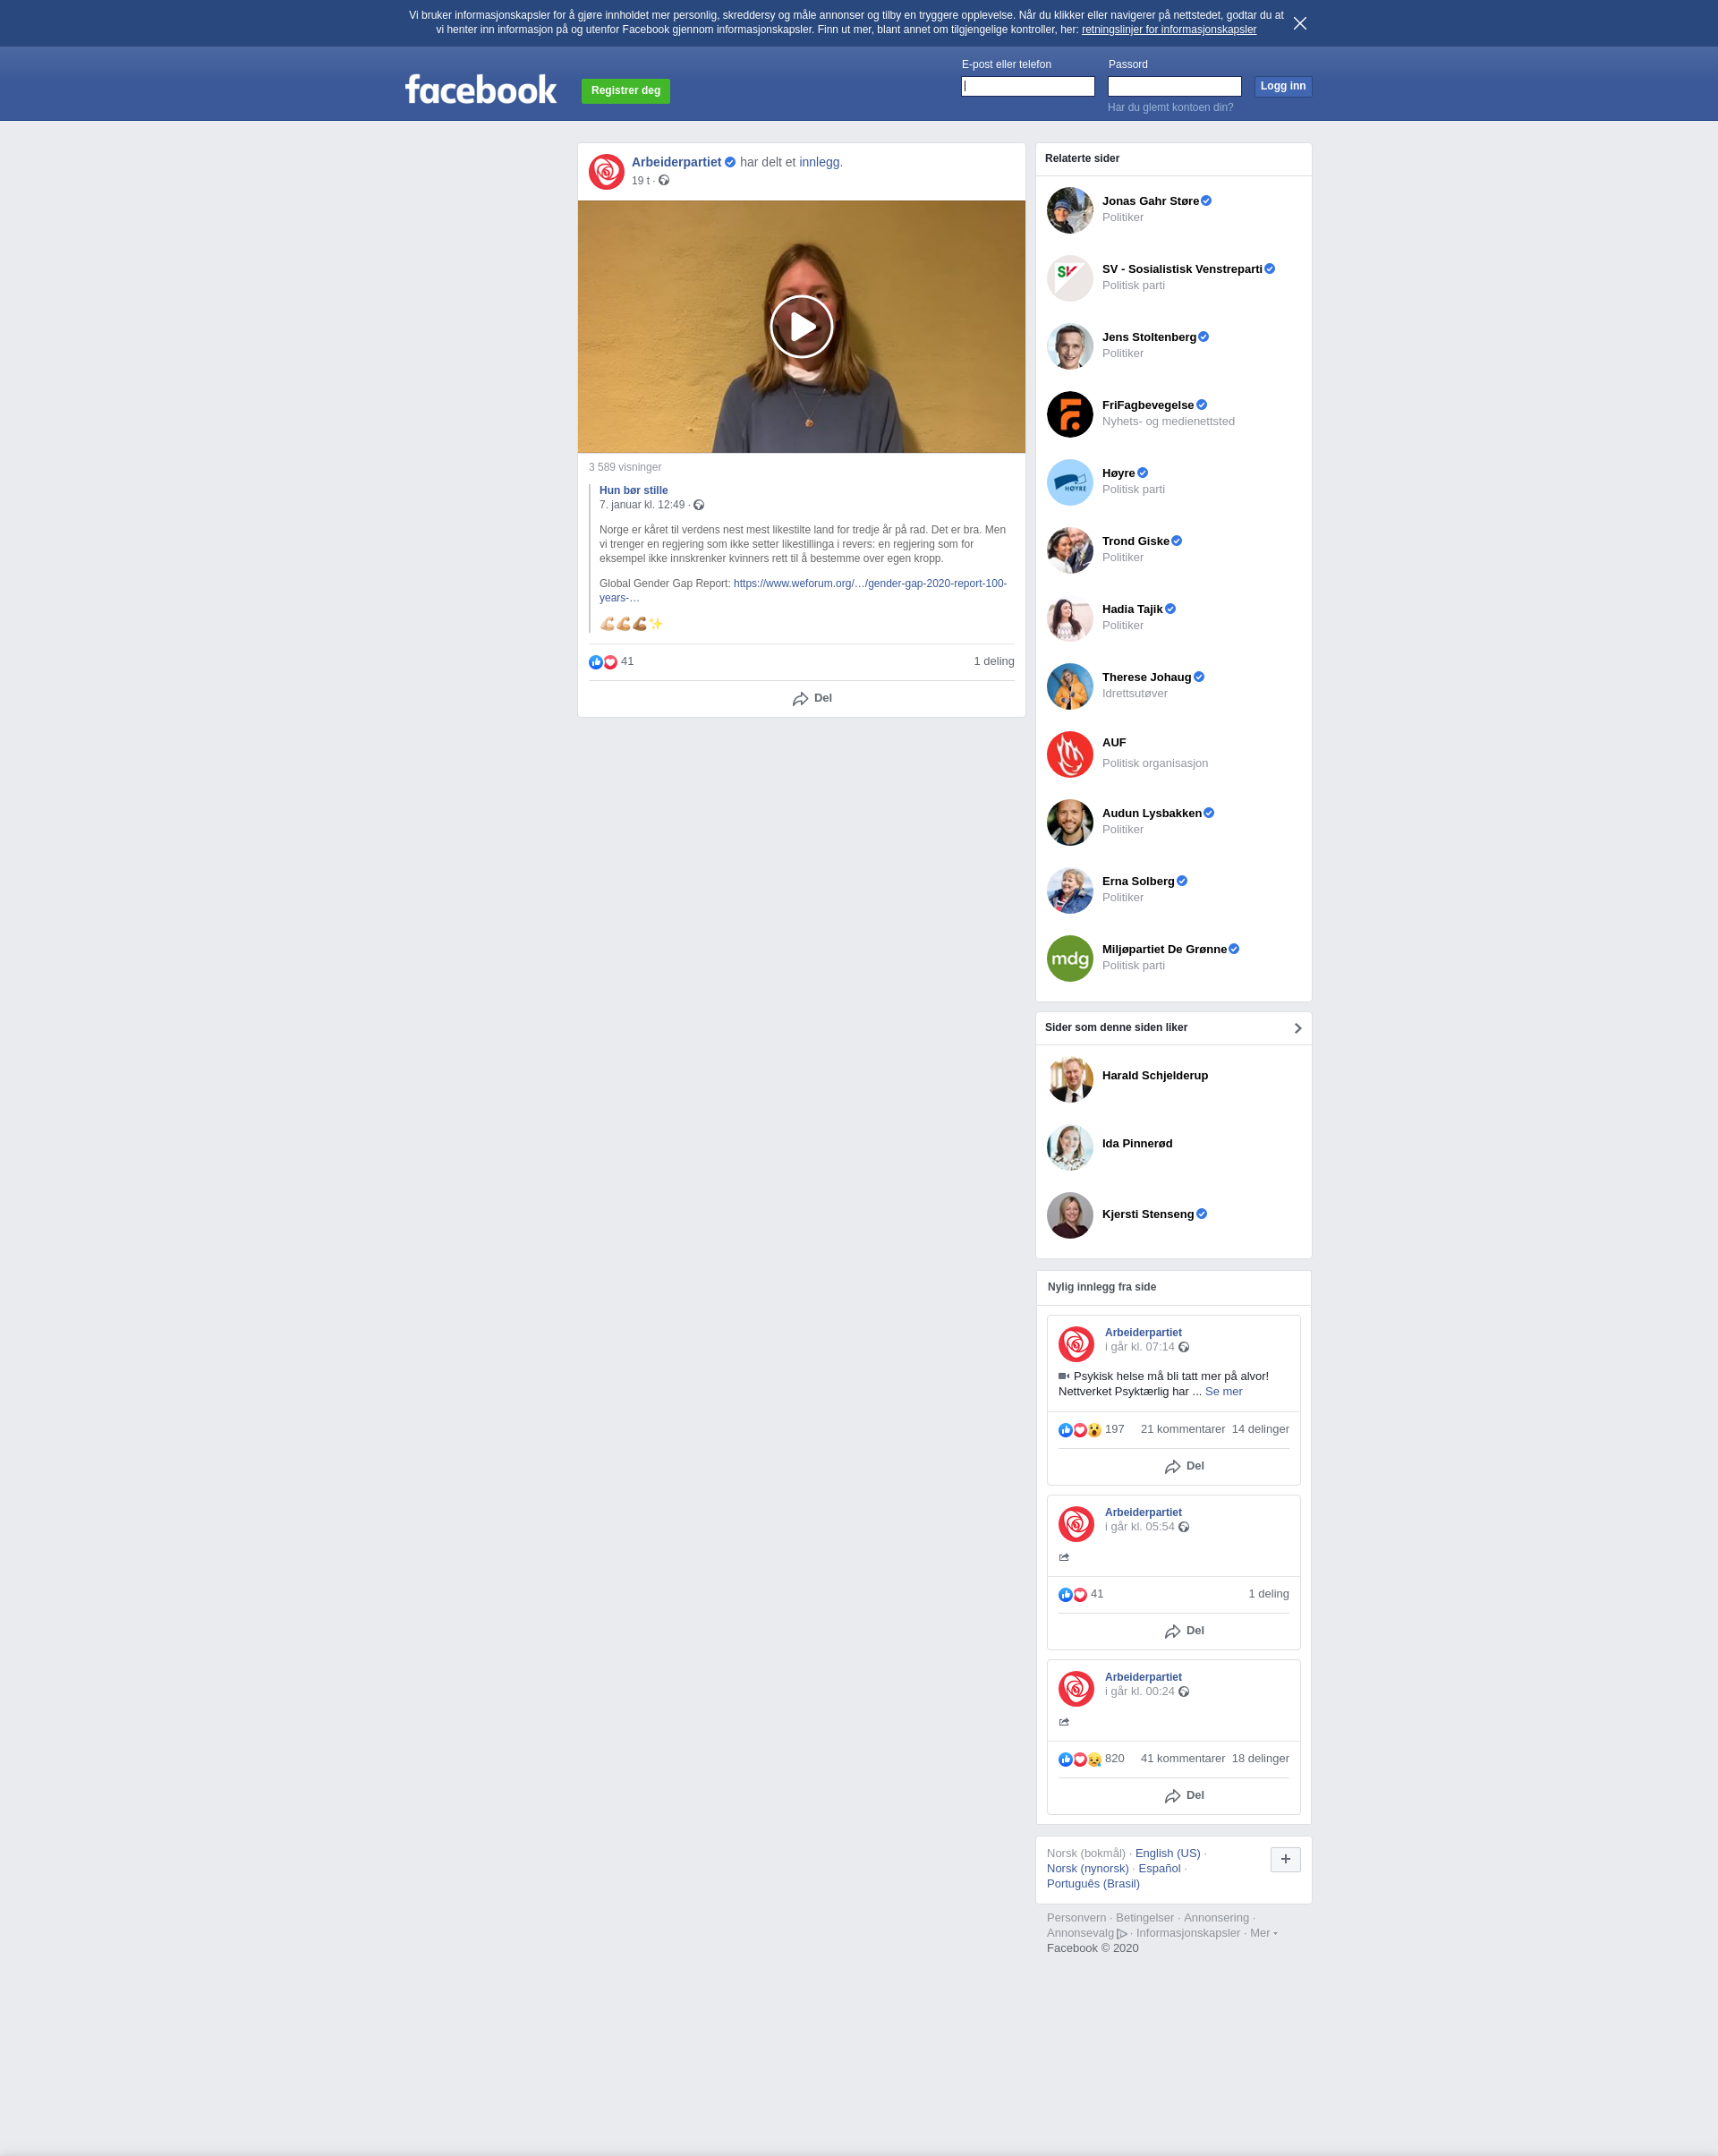Open Informasjonskapsler footer link
The image size is (1718, 2156).
pos(1187,1932)
